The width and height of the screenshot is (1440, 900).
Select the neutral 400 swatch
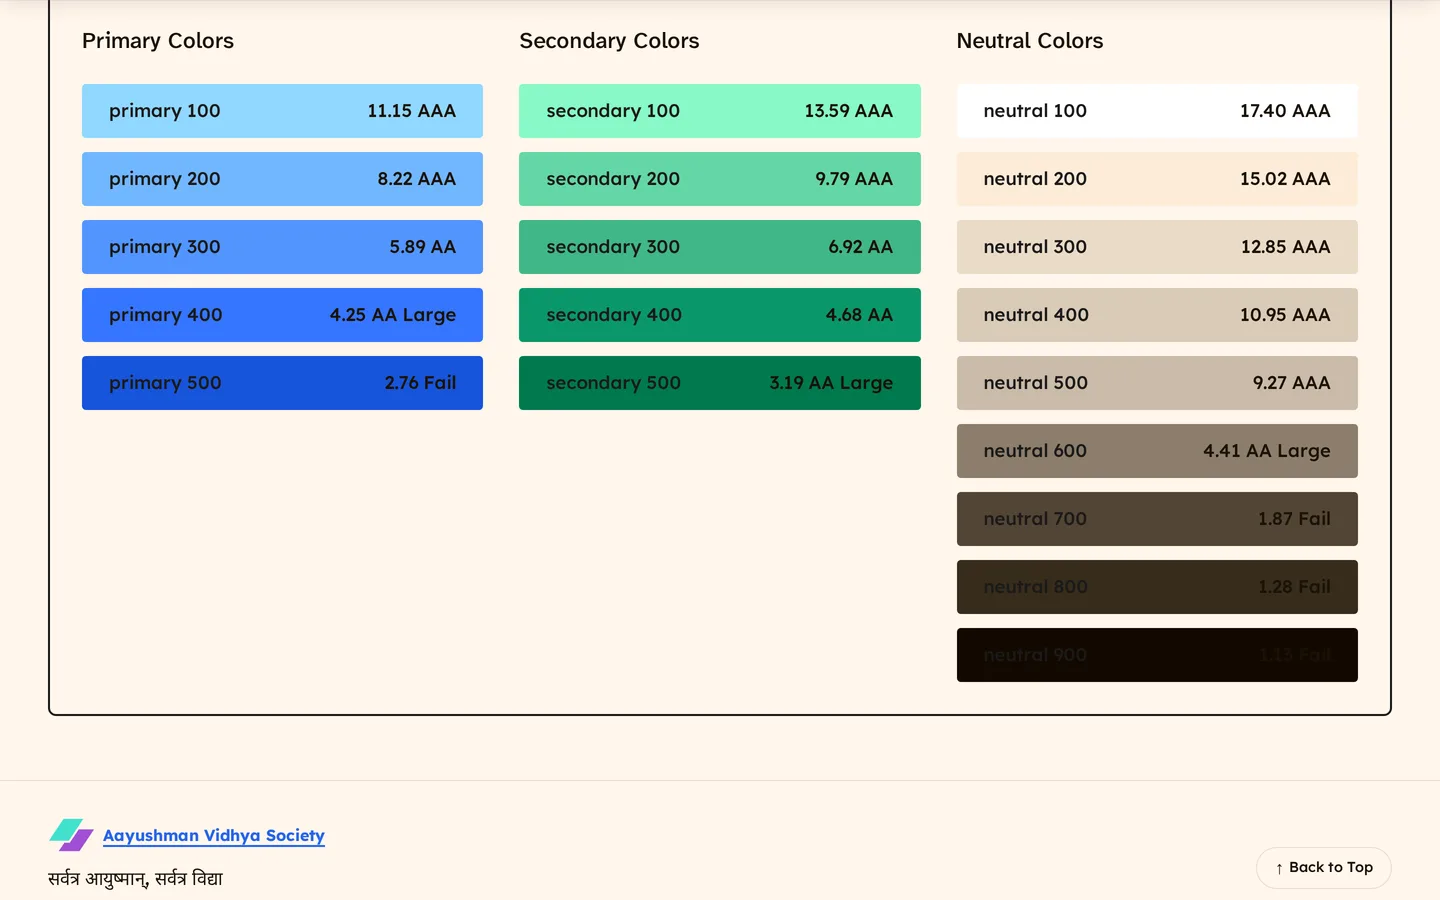point(1157,315)
